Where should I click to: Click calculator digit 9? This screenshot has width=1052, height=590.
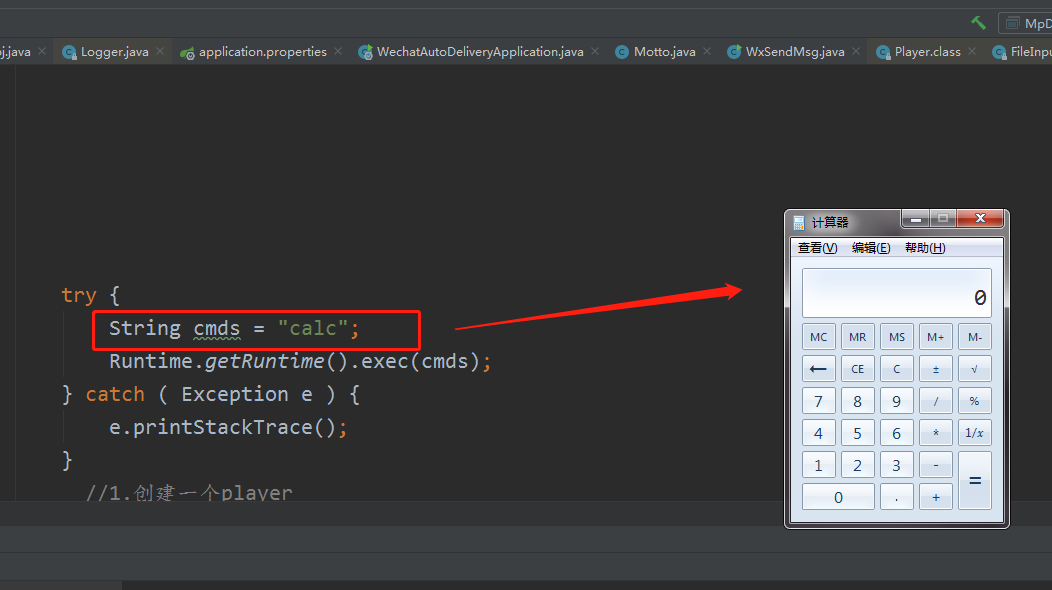896,401
